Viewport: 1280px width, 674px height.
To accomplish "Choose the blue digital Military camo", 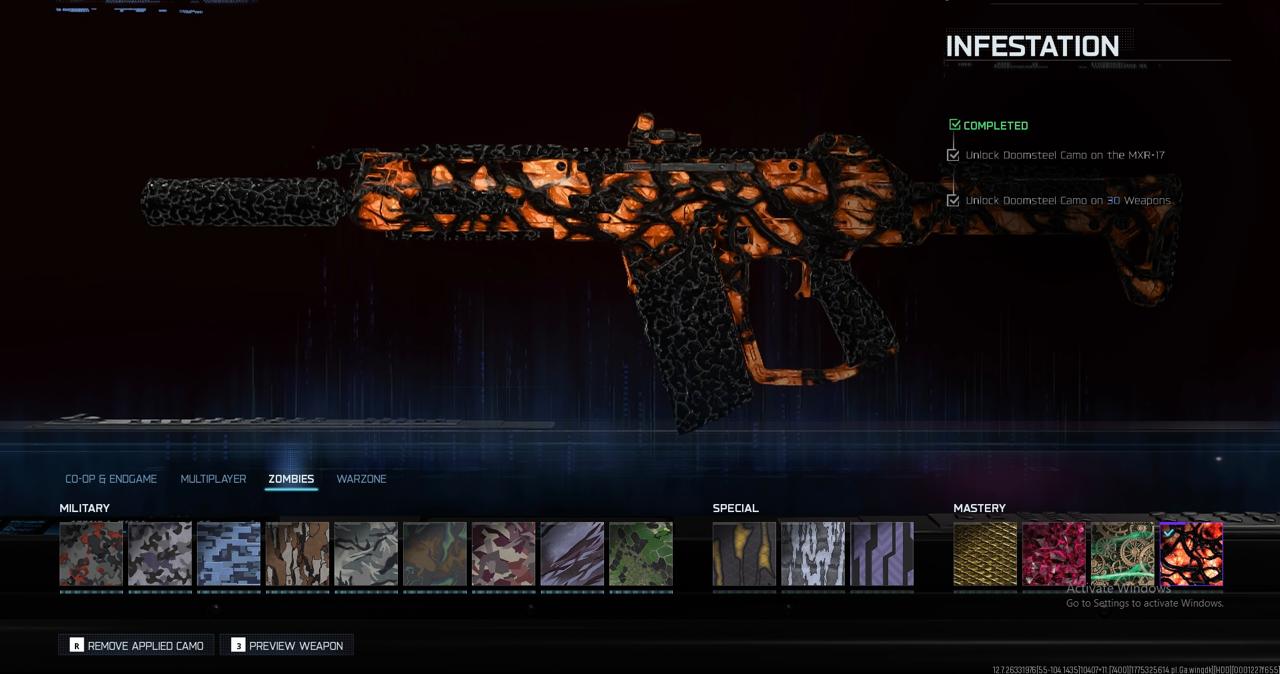I will pos(229,554).
